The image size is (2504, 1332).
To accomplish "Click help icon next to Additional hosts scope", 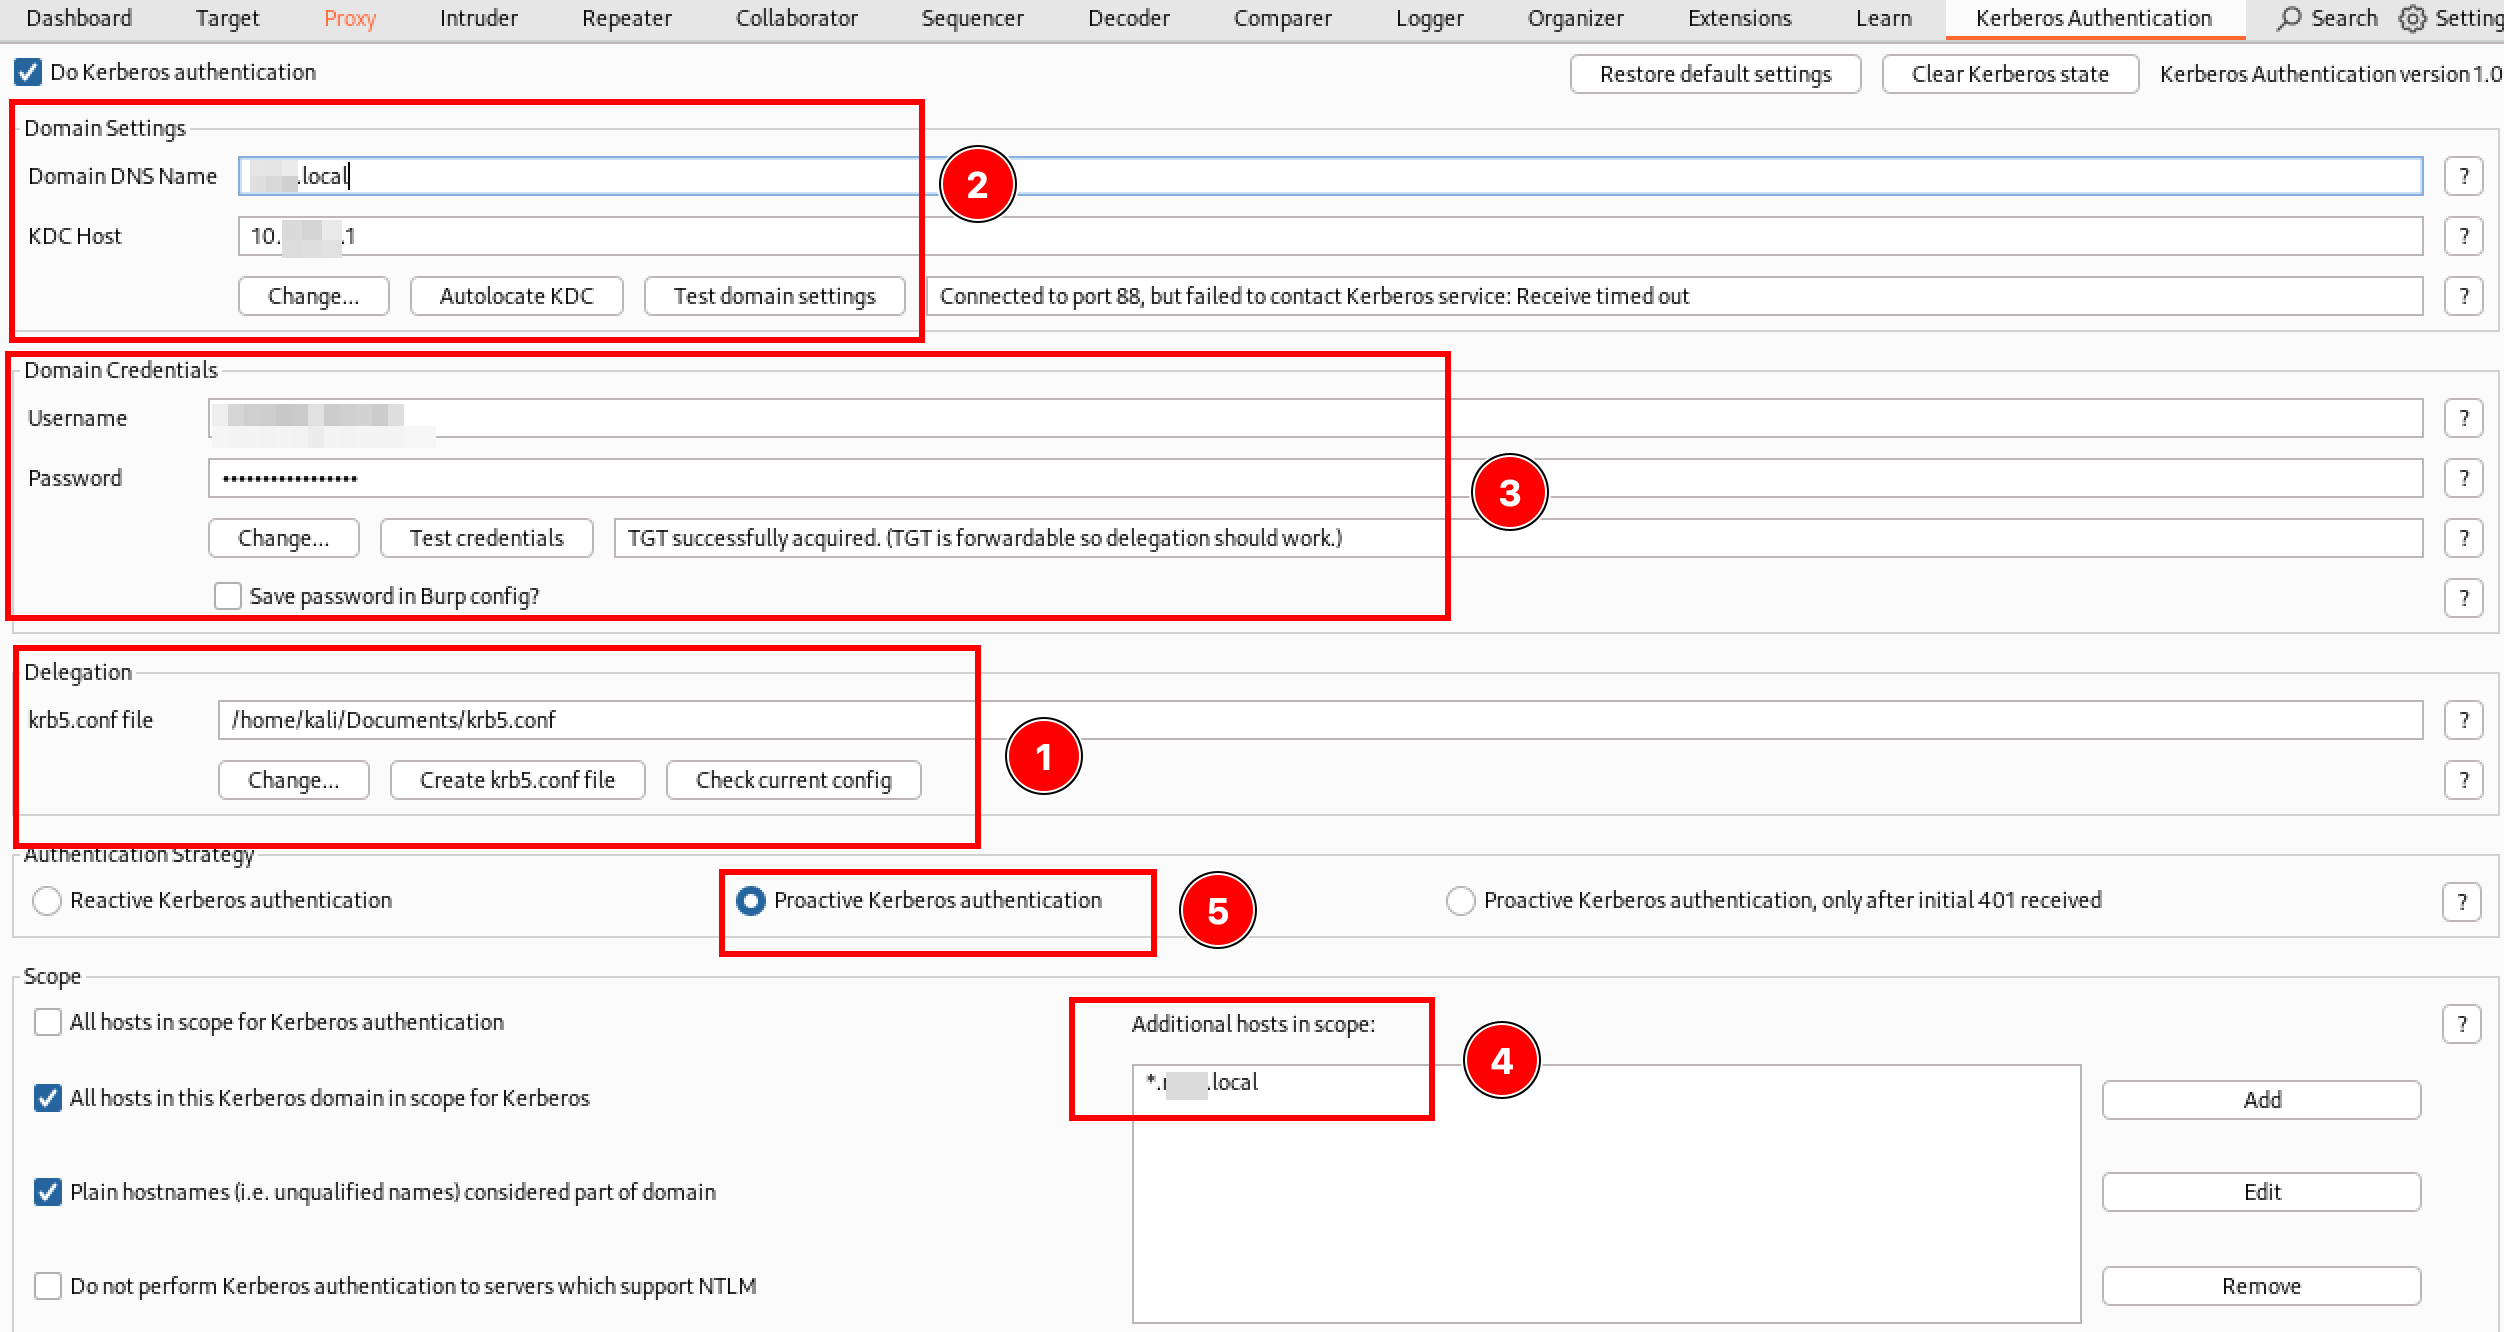I will [x=2461, y=1024].
